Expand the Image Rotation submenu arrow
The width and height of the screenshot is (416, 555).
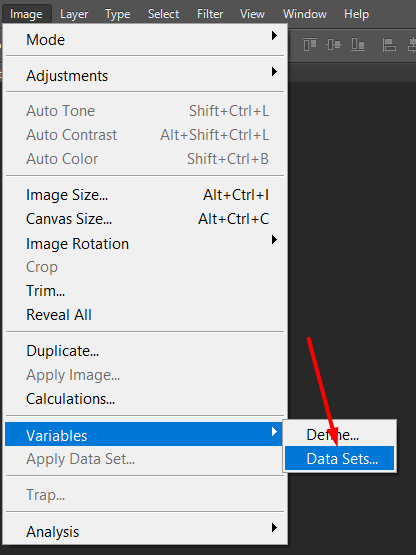(x=274, y=240)
